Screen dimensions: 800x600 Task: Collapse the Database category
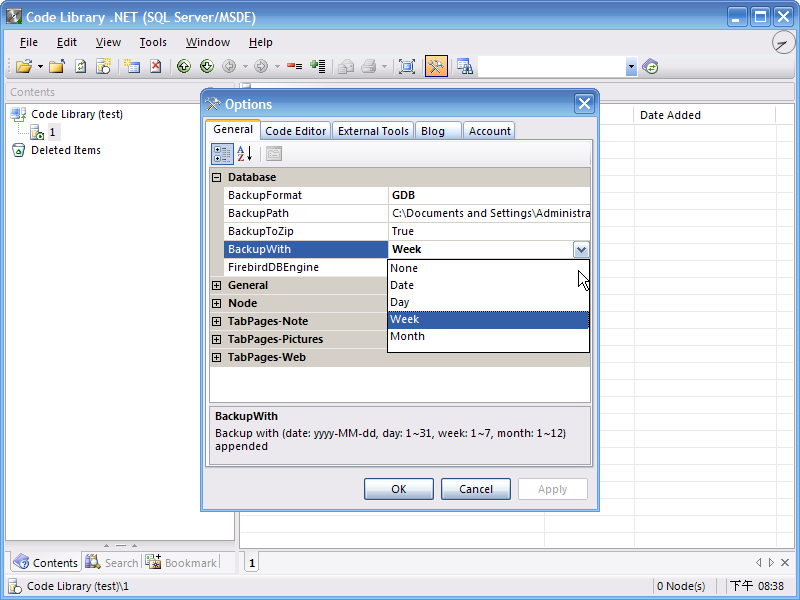[217, 178]
